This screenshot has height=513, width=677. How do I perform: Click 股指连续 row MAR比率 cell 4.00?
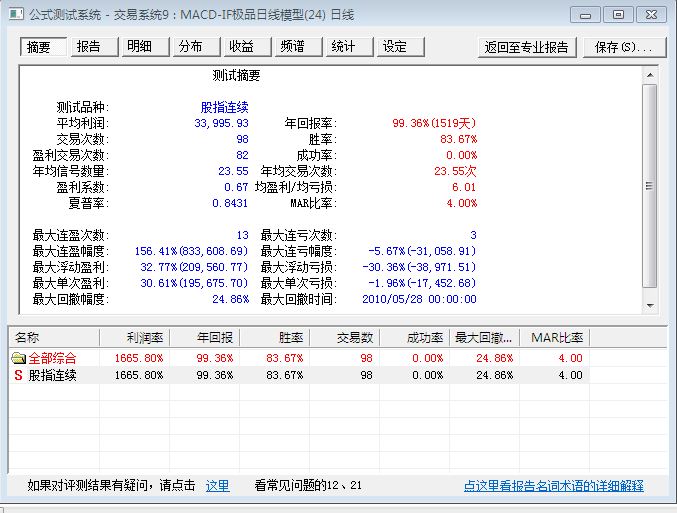[x=570, y=375]
